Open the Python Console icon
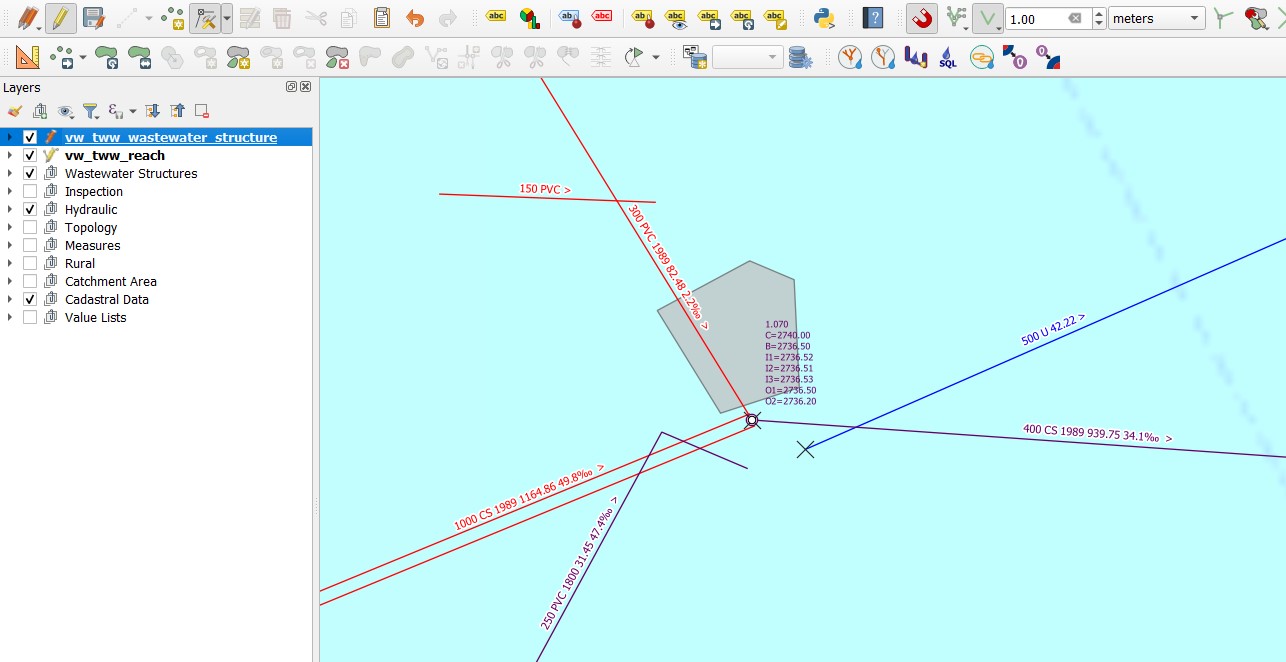The width and height of the screenshot is (1286, 662). [x=824, y=18]
